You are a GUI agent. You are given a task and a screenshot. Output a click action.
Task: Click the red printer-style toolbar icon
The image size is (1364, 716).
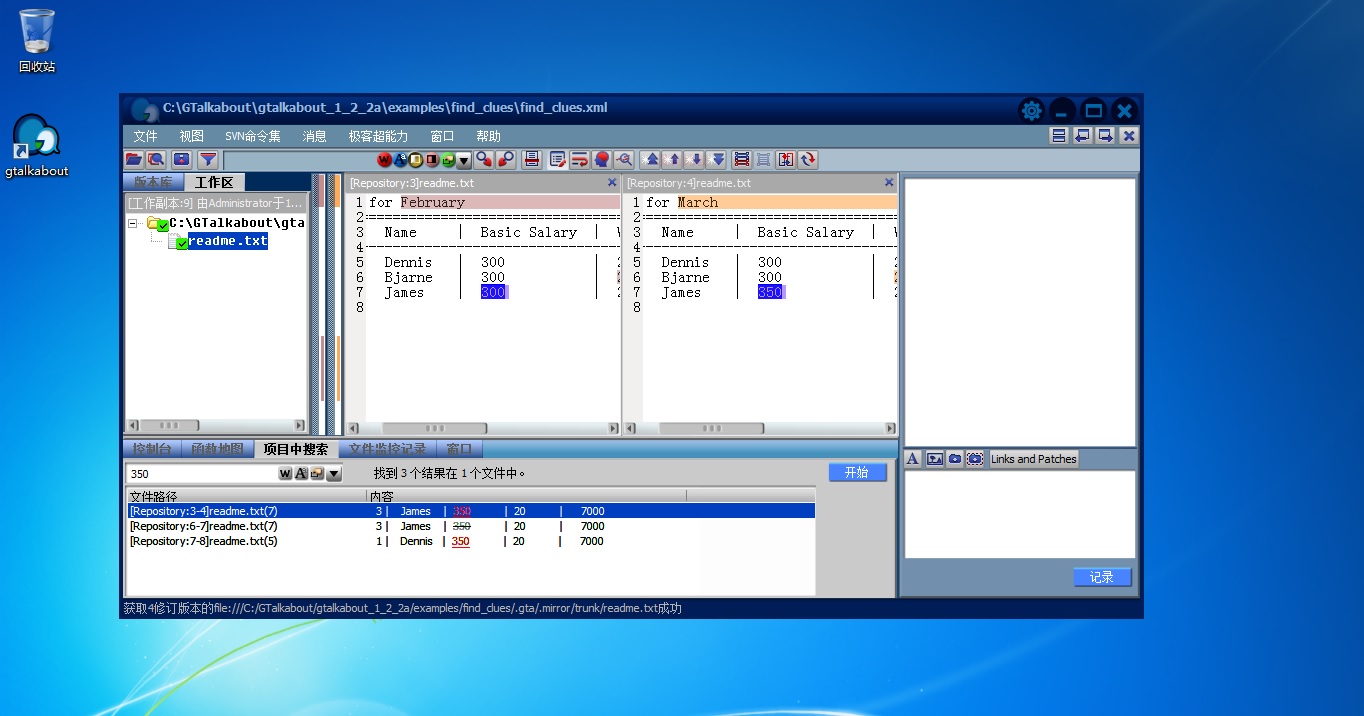pyautogui.click(x=532, y=159)
